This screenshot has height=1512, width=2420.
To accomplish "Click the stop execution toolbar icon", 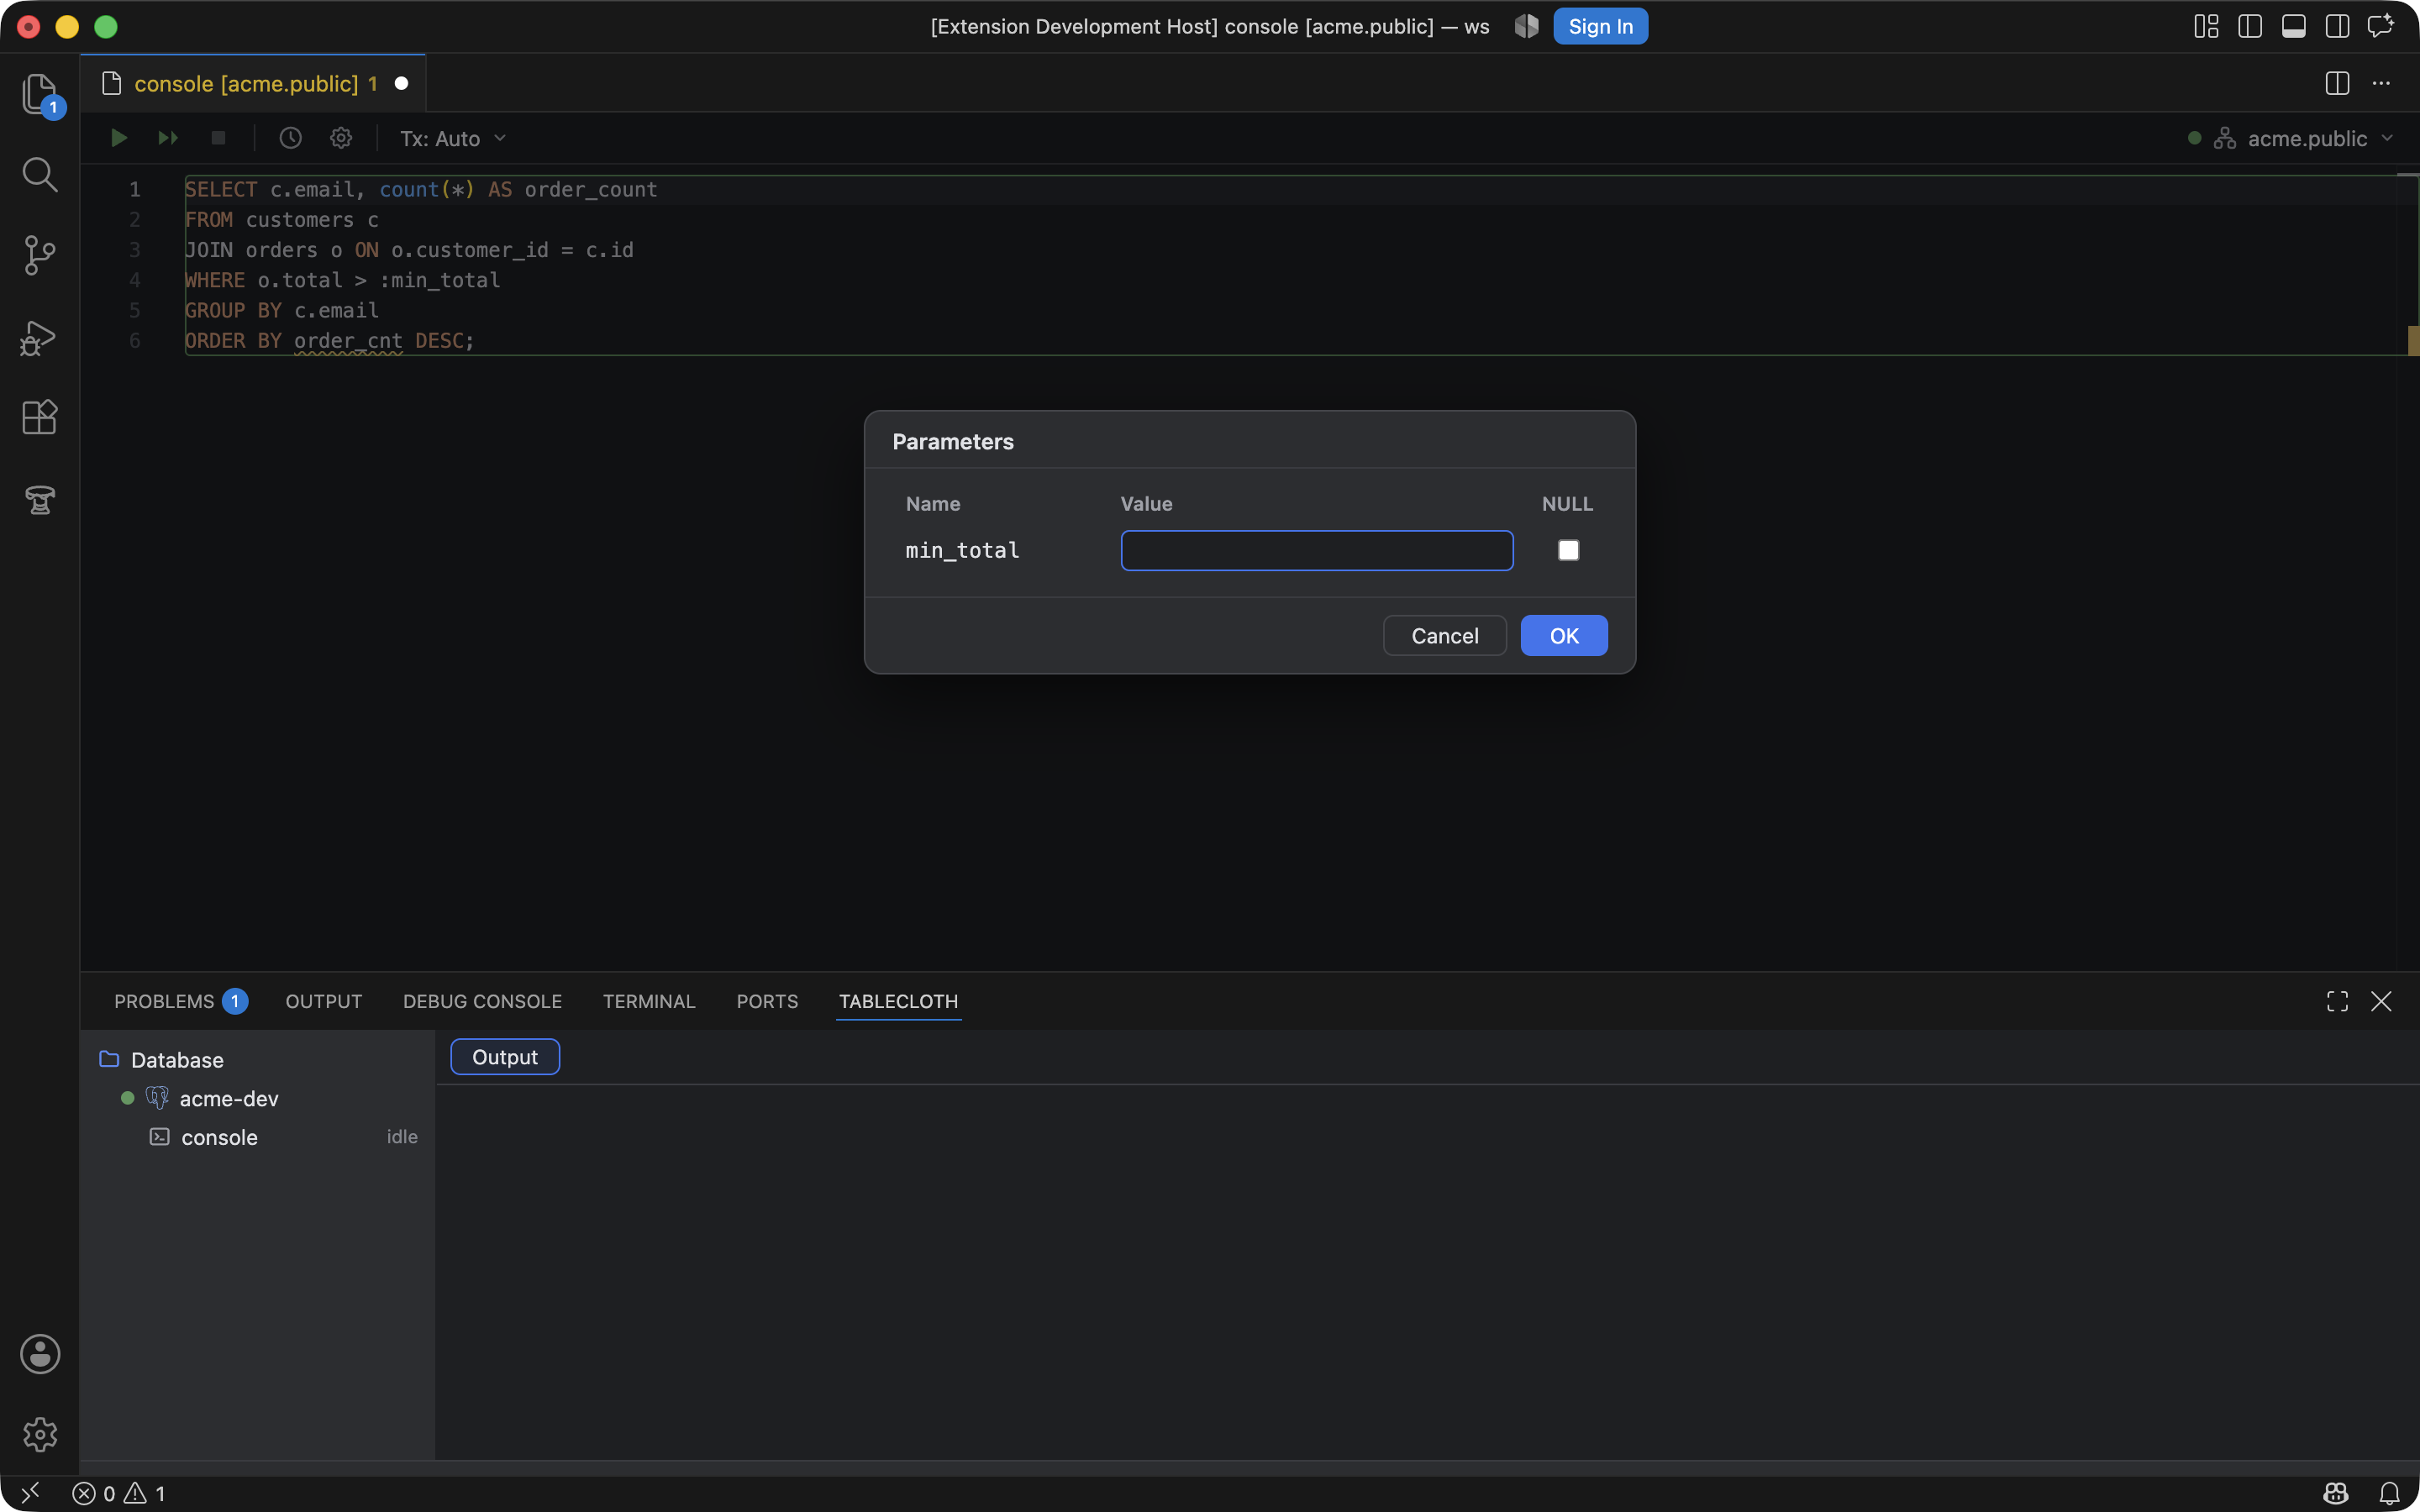I will 218,138.
